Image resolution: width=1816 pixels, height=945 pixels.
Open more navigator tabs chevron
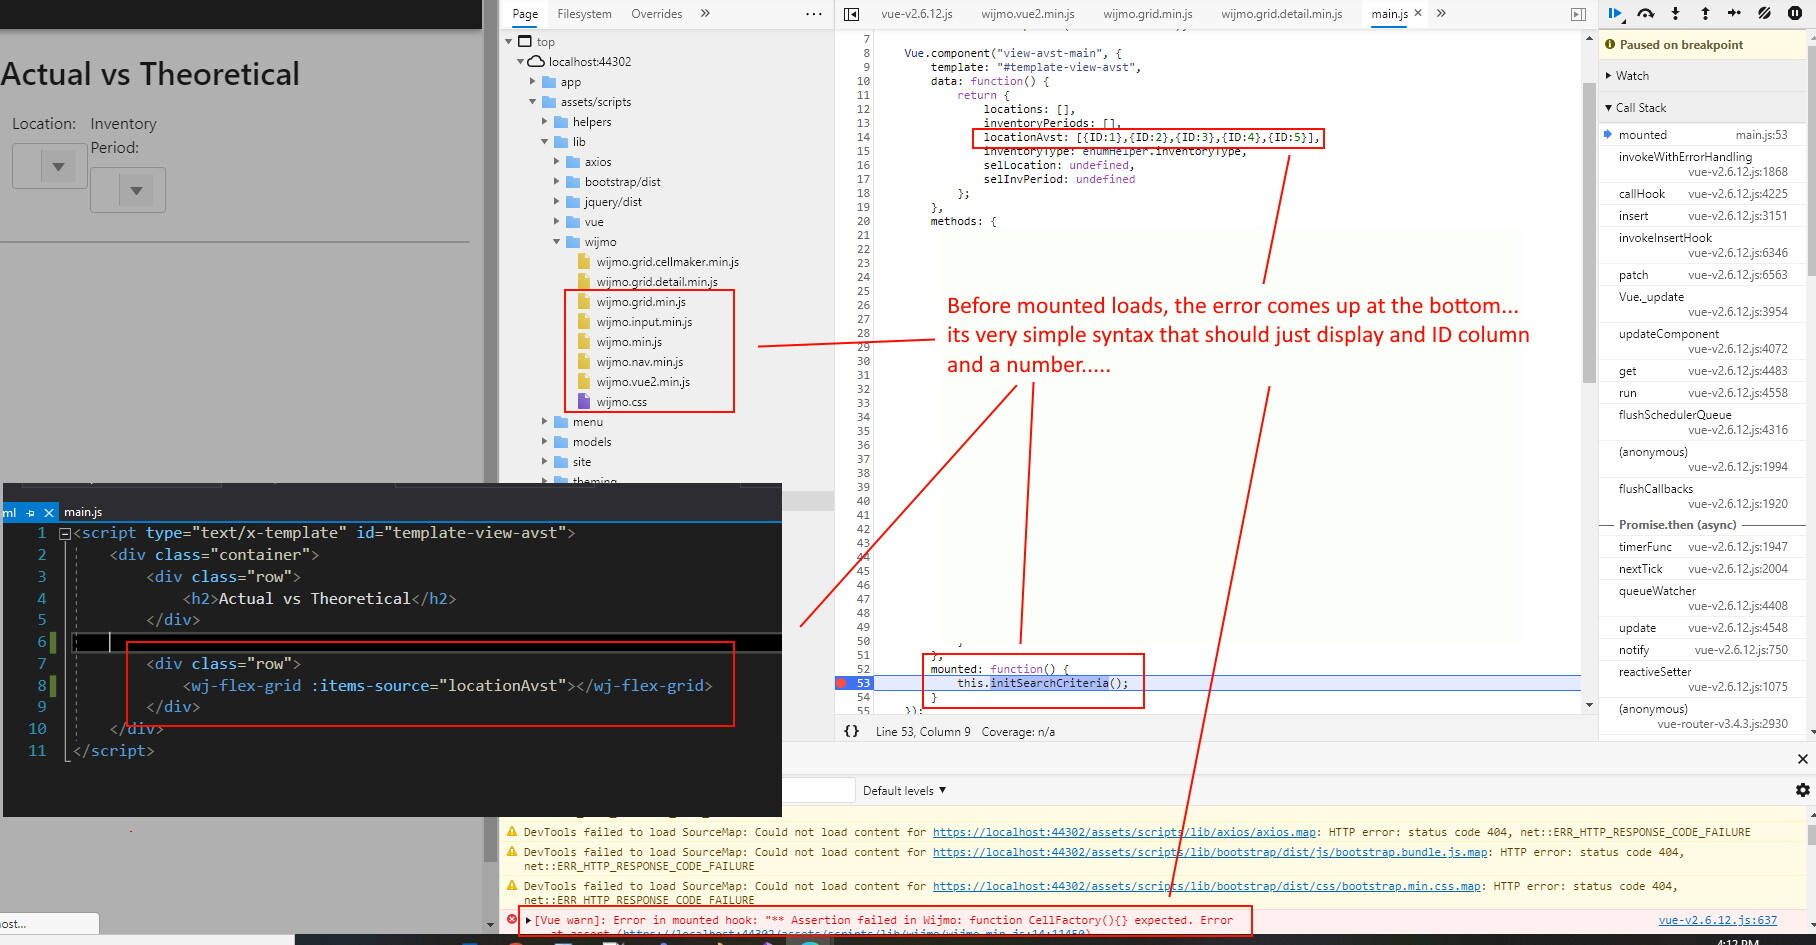click(x=705, y=13)
